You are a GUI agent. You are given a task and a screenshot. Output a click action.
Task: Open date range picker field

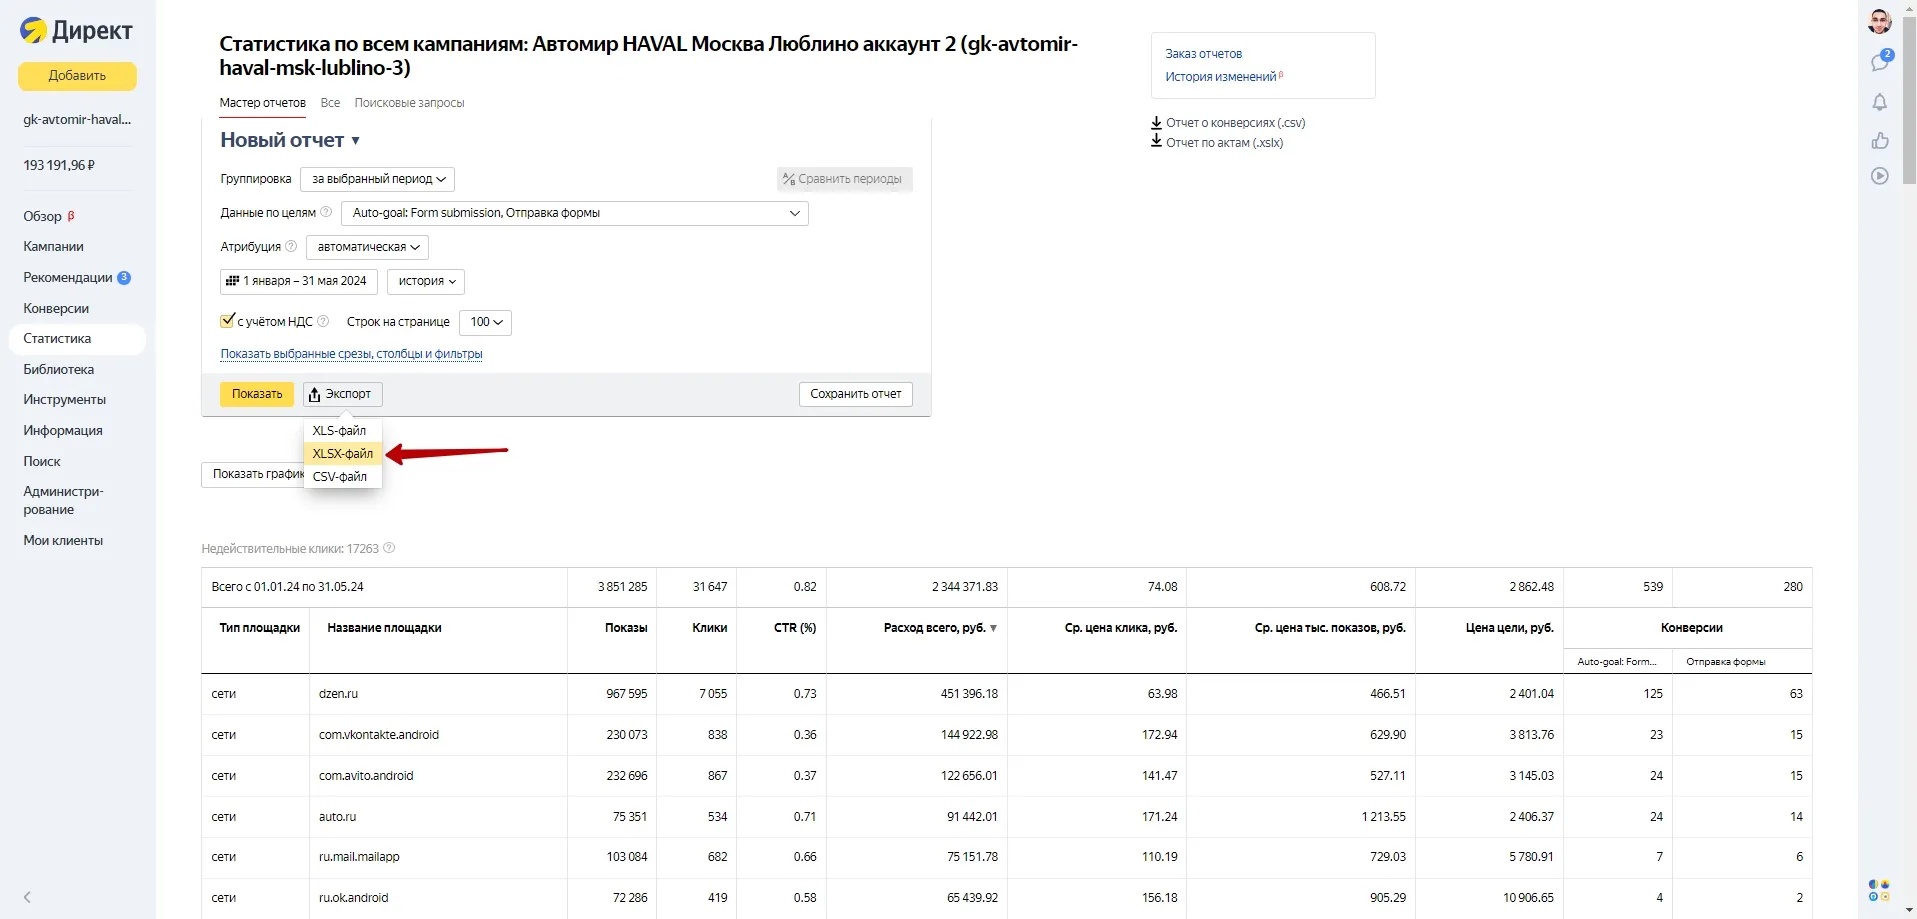298,281
